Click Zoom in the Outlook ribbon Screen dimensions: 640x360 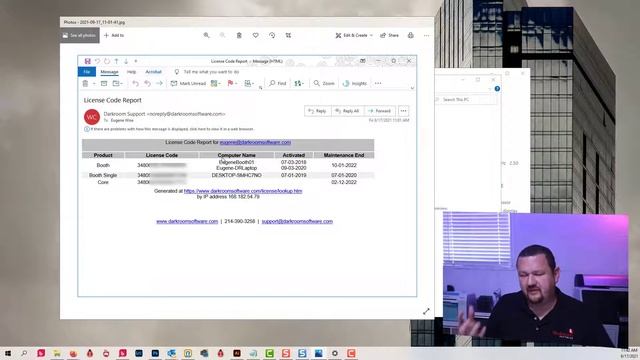324,83
